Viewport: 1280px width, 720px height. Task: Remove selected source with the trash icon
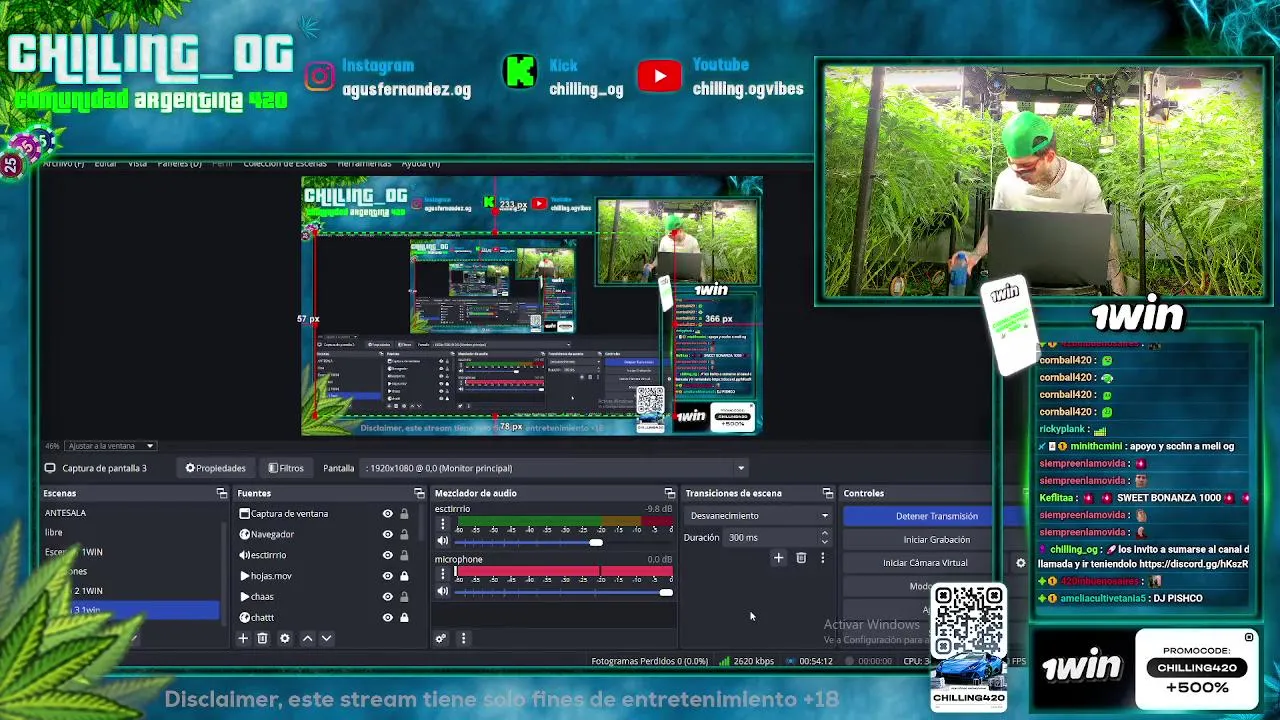click(263, 638)
